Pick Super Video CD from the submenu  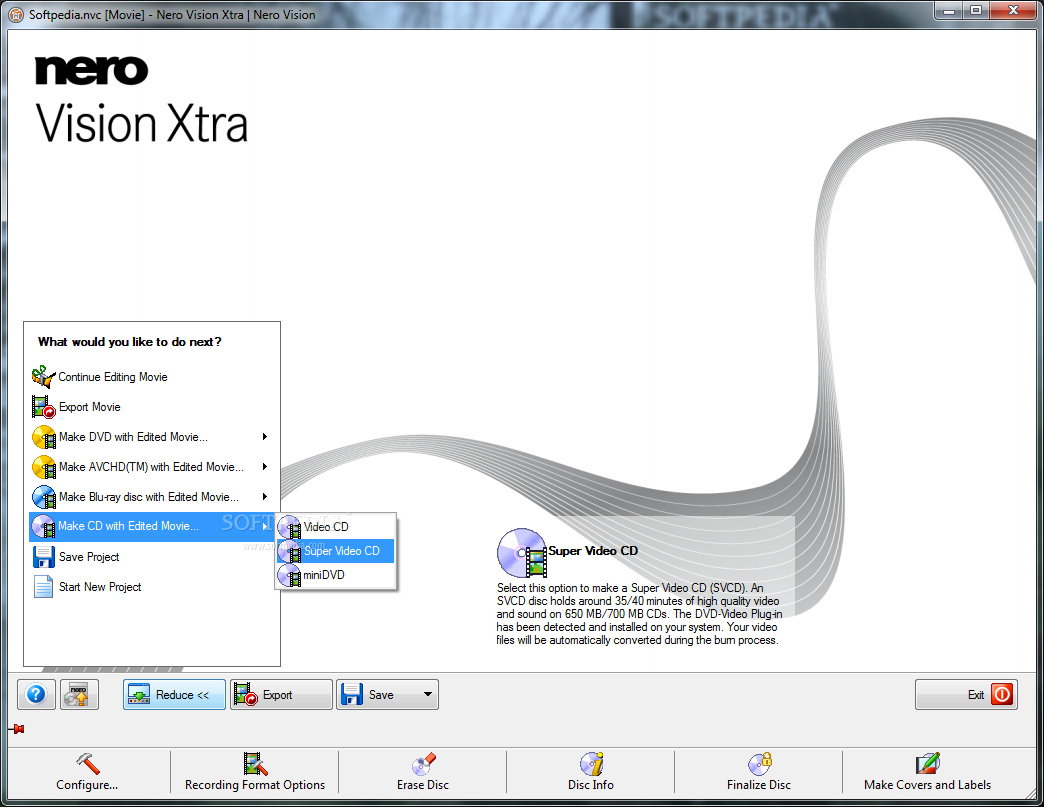[336, 551]
